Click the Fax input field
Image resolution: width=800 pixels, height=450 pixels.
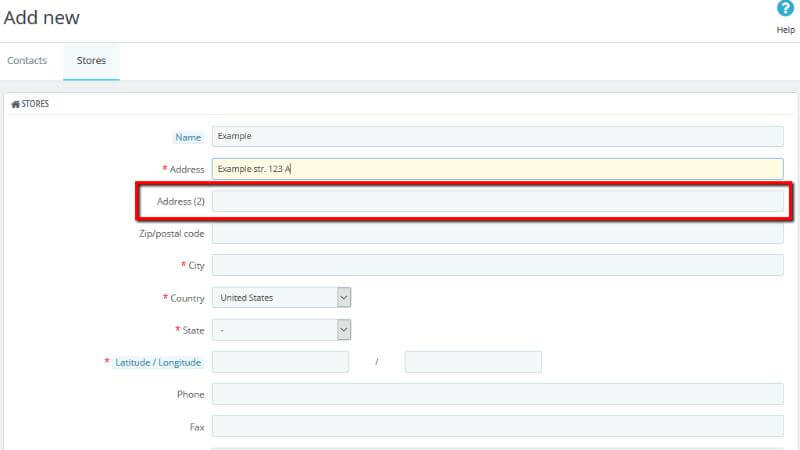pos(497,426)
